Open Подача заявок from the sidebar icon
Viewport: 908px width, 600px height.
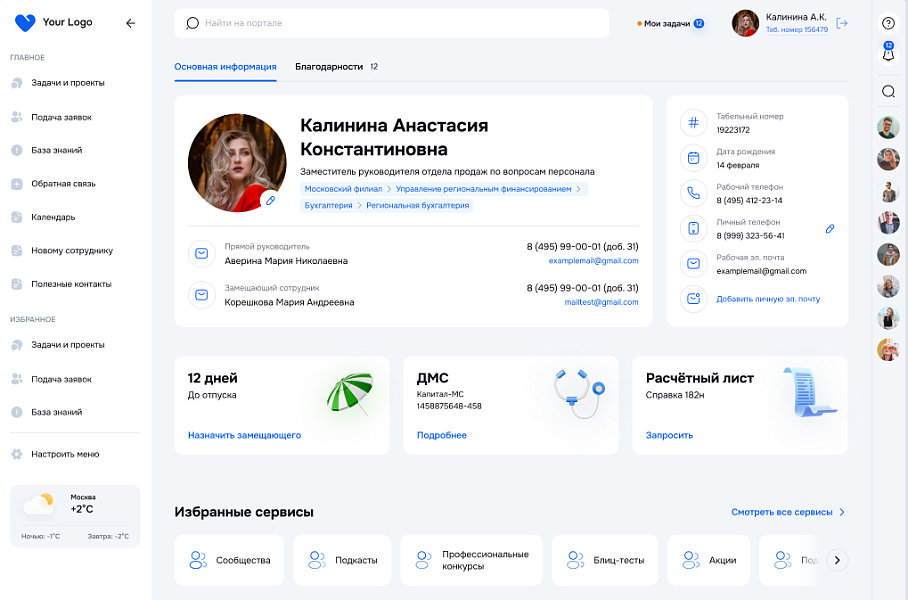point(16,116)
